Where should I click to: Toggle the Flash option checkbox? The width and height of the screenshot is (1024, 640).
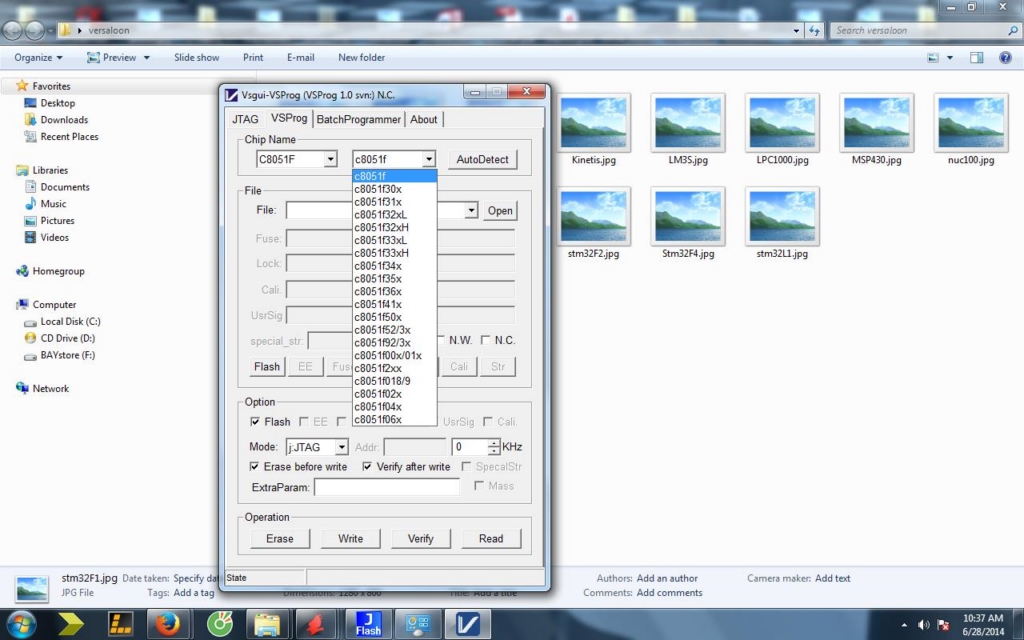tap(255, 422)
